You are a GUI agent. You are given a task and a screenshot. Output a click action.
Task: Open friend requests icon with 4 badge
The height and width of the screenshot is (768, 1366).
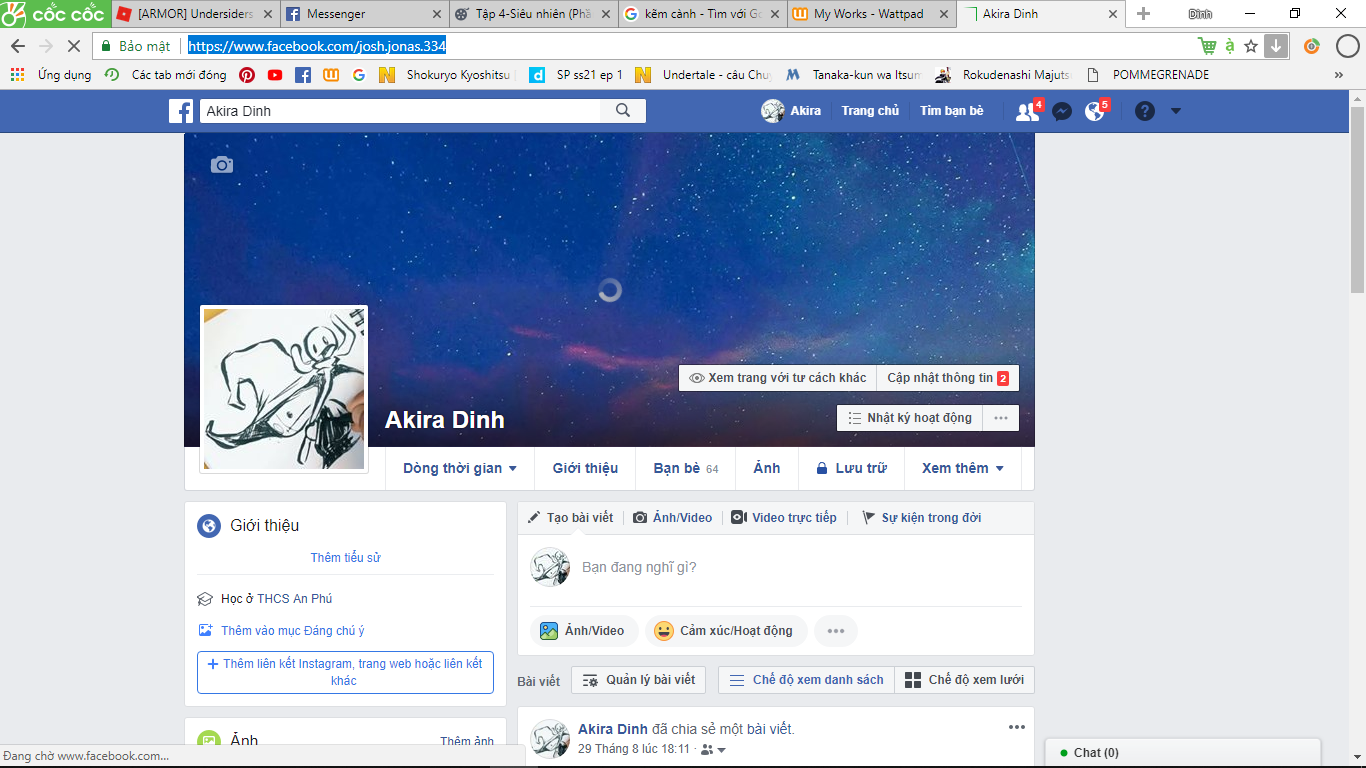point(1028,111)
